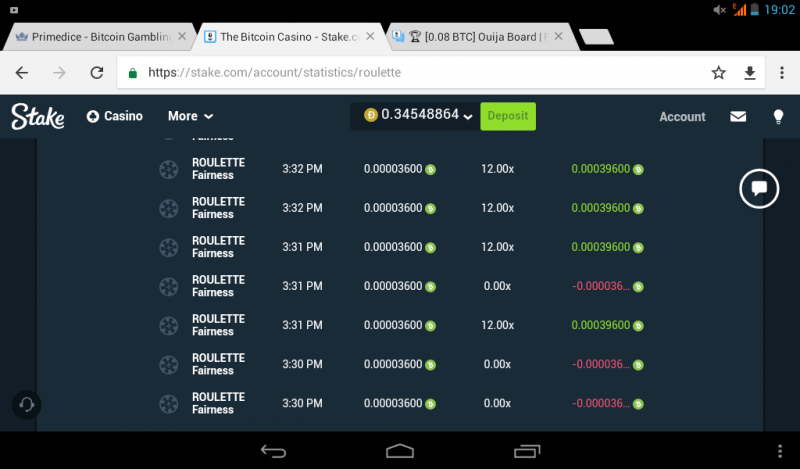The image size is (800, 469).
Task: Tap the battery icon in status bar
Action: click(755, 9)
